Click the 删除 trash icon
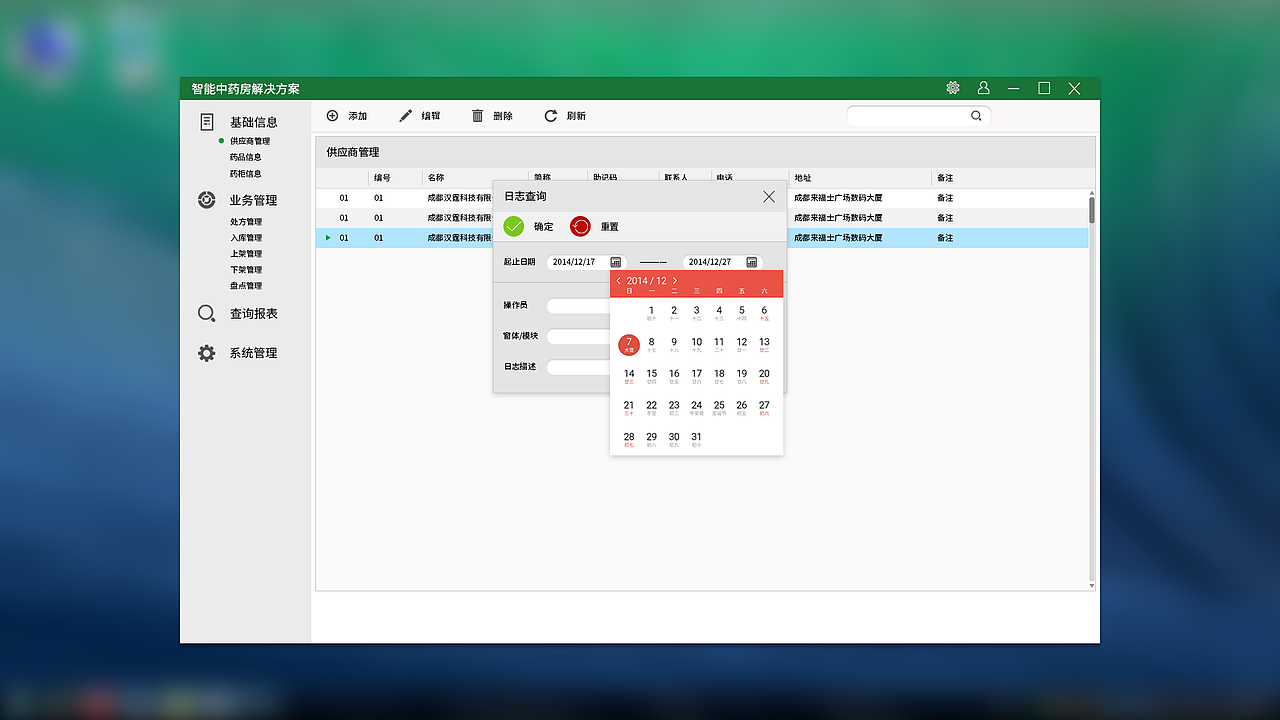 click(x=478, y=116)
